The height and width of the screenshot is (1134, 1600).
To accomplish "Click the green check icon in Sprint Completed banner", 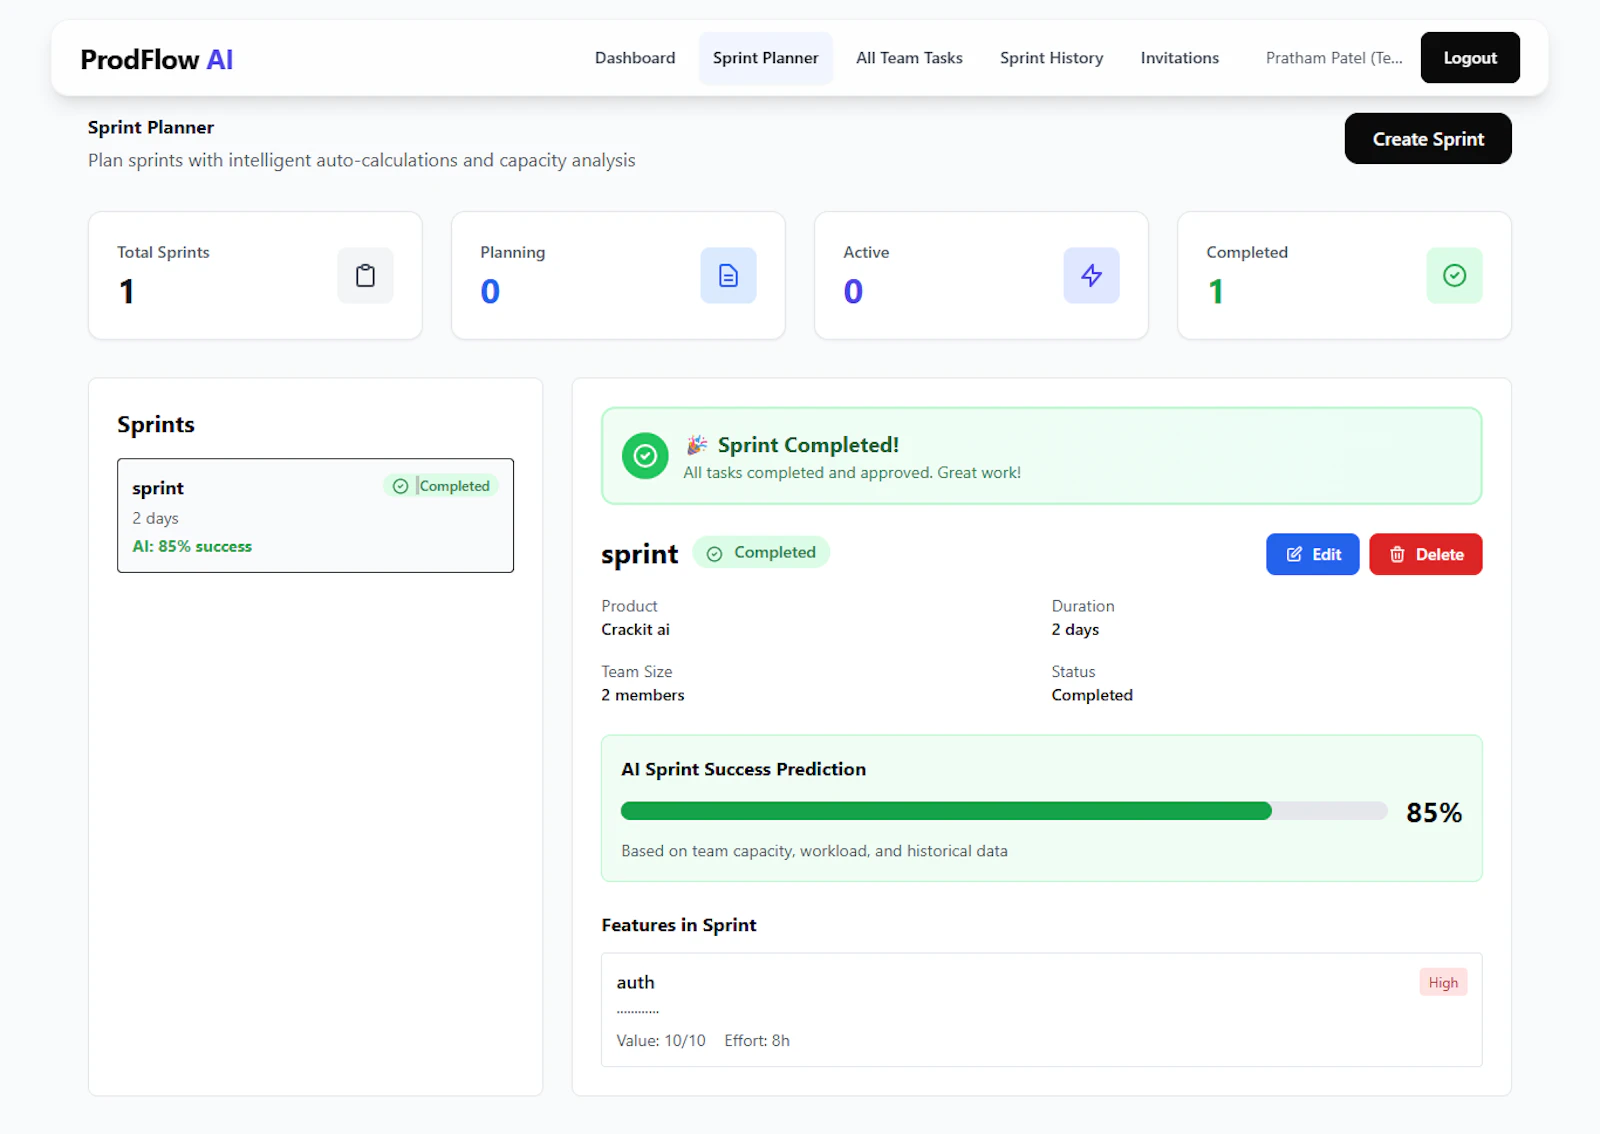I will point(645,456).
